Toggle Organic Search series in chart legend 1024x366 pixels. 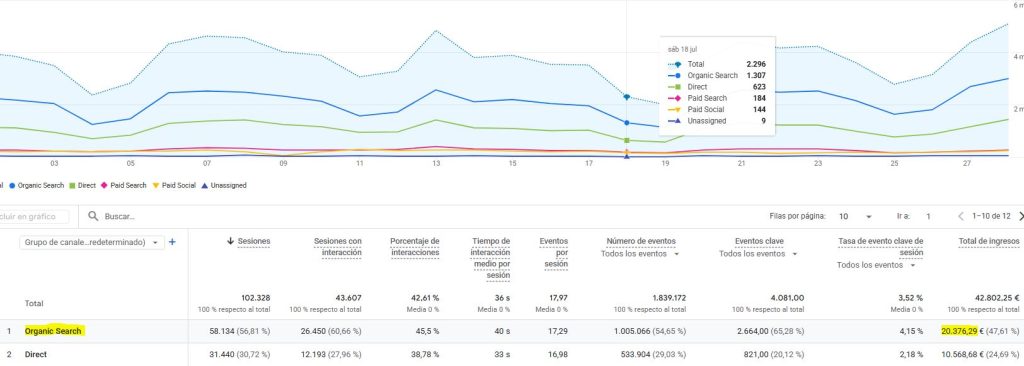37,186
